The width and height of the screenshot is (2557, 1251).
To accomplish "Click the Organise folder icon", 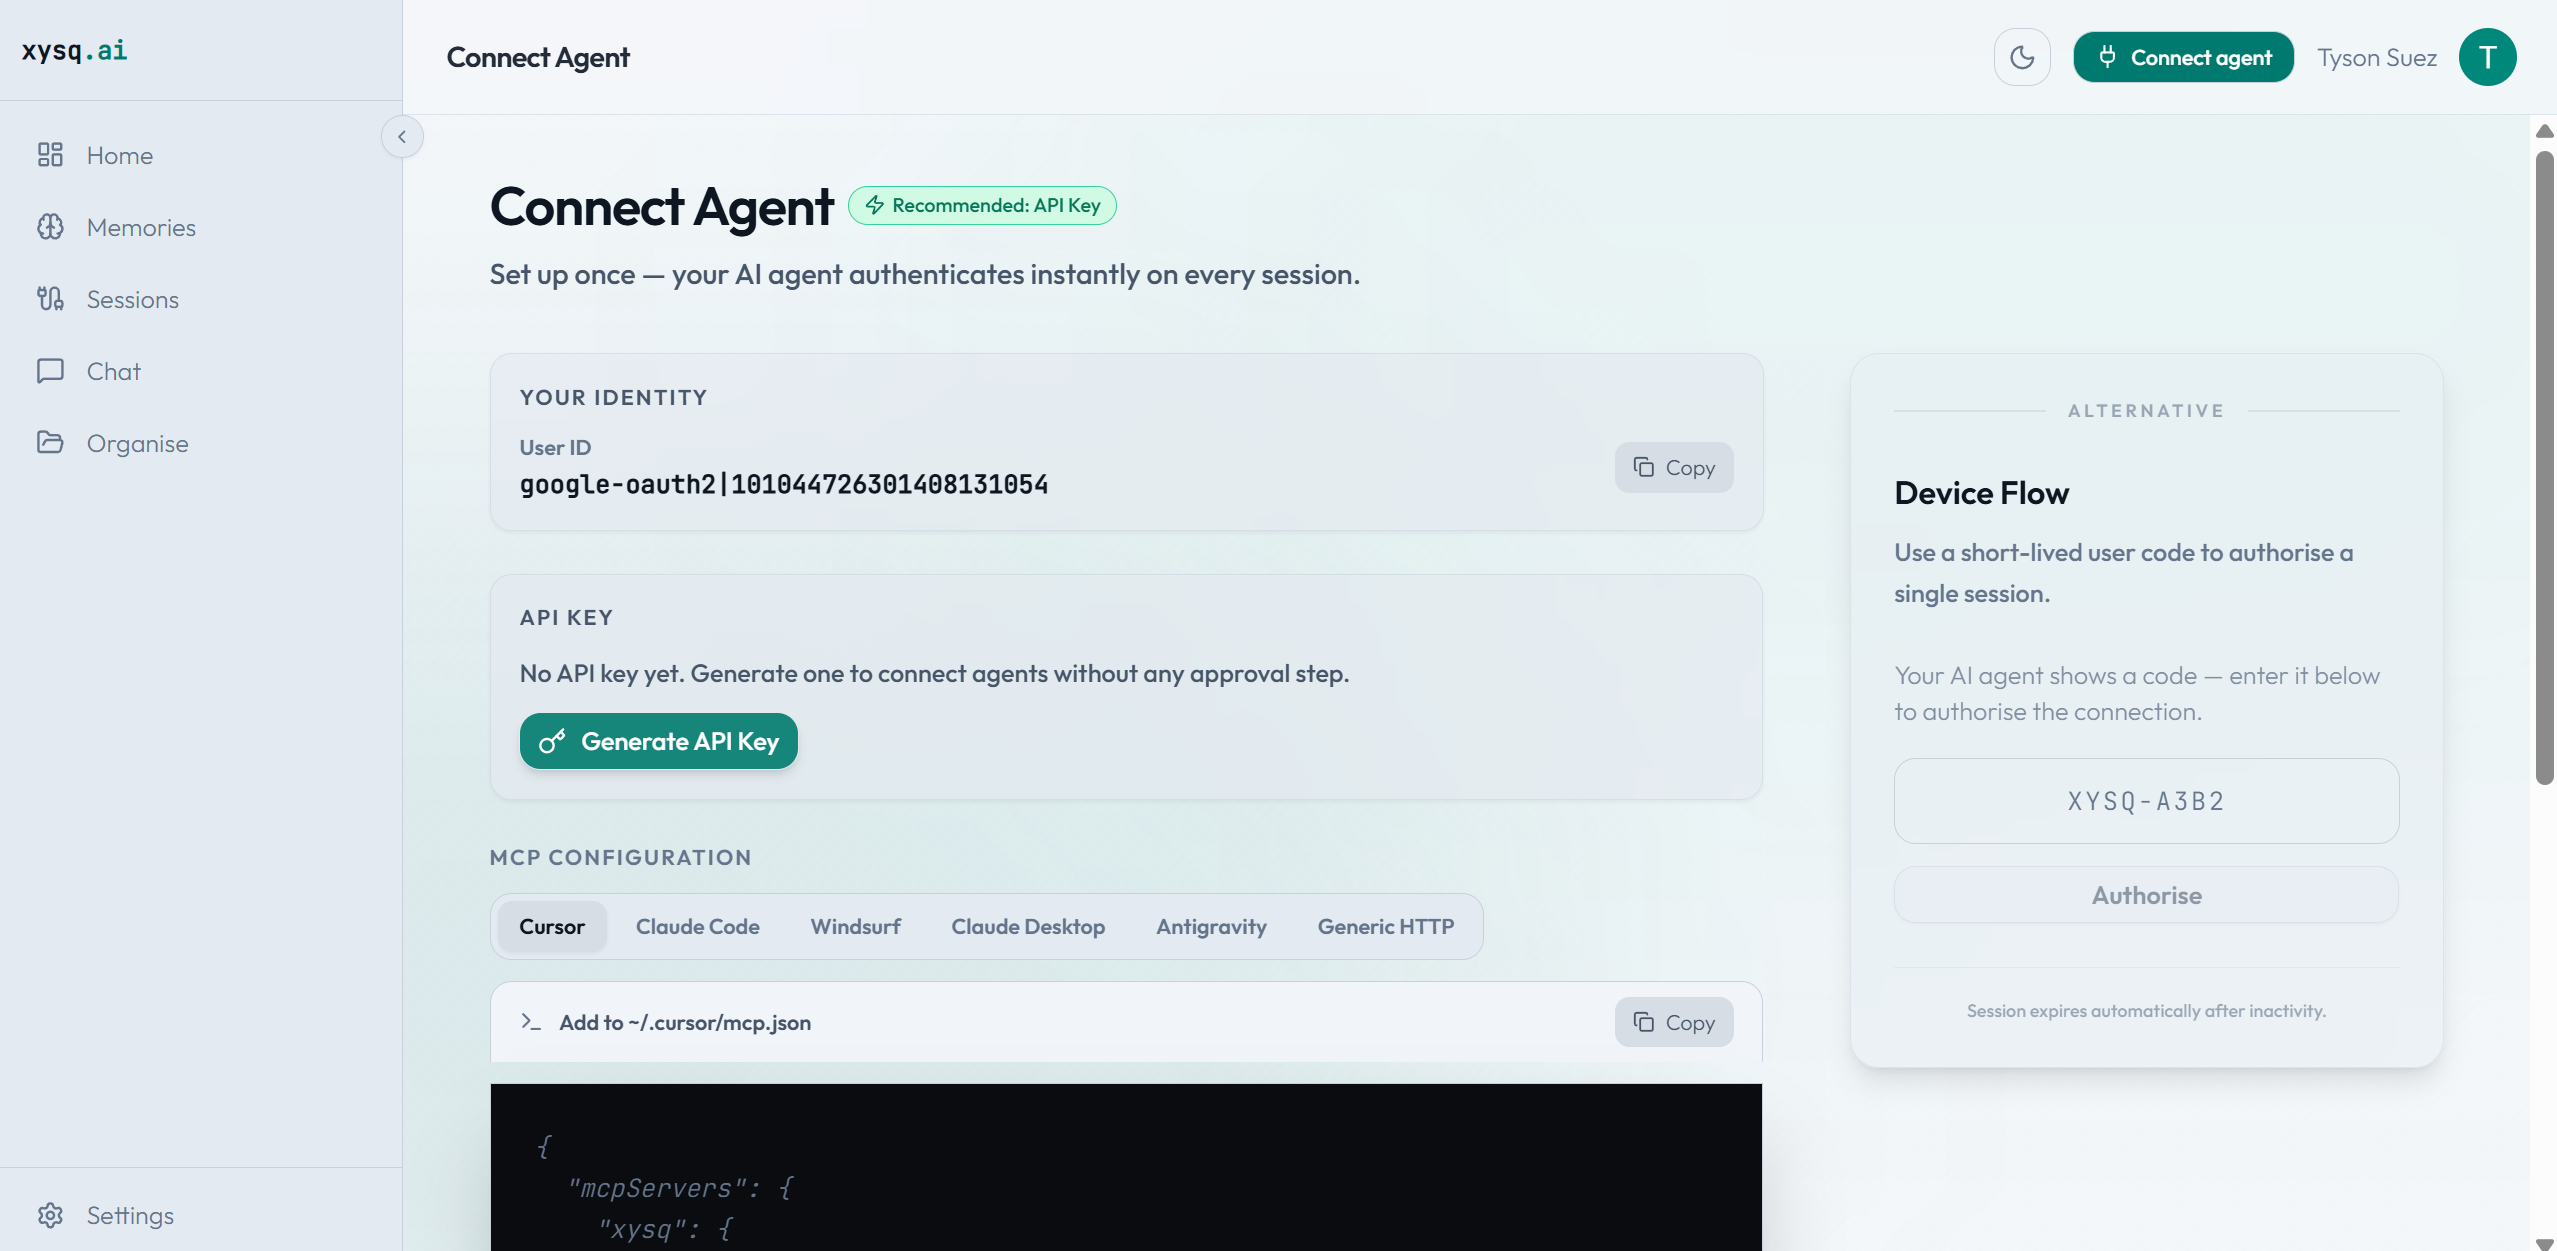I will [x=50, y=442].
